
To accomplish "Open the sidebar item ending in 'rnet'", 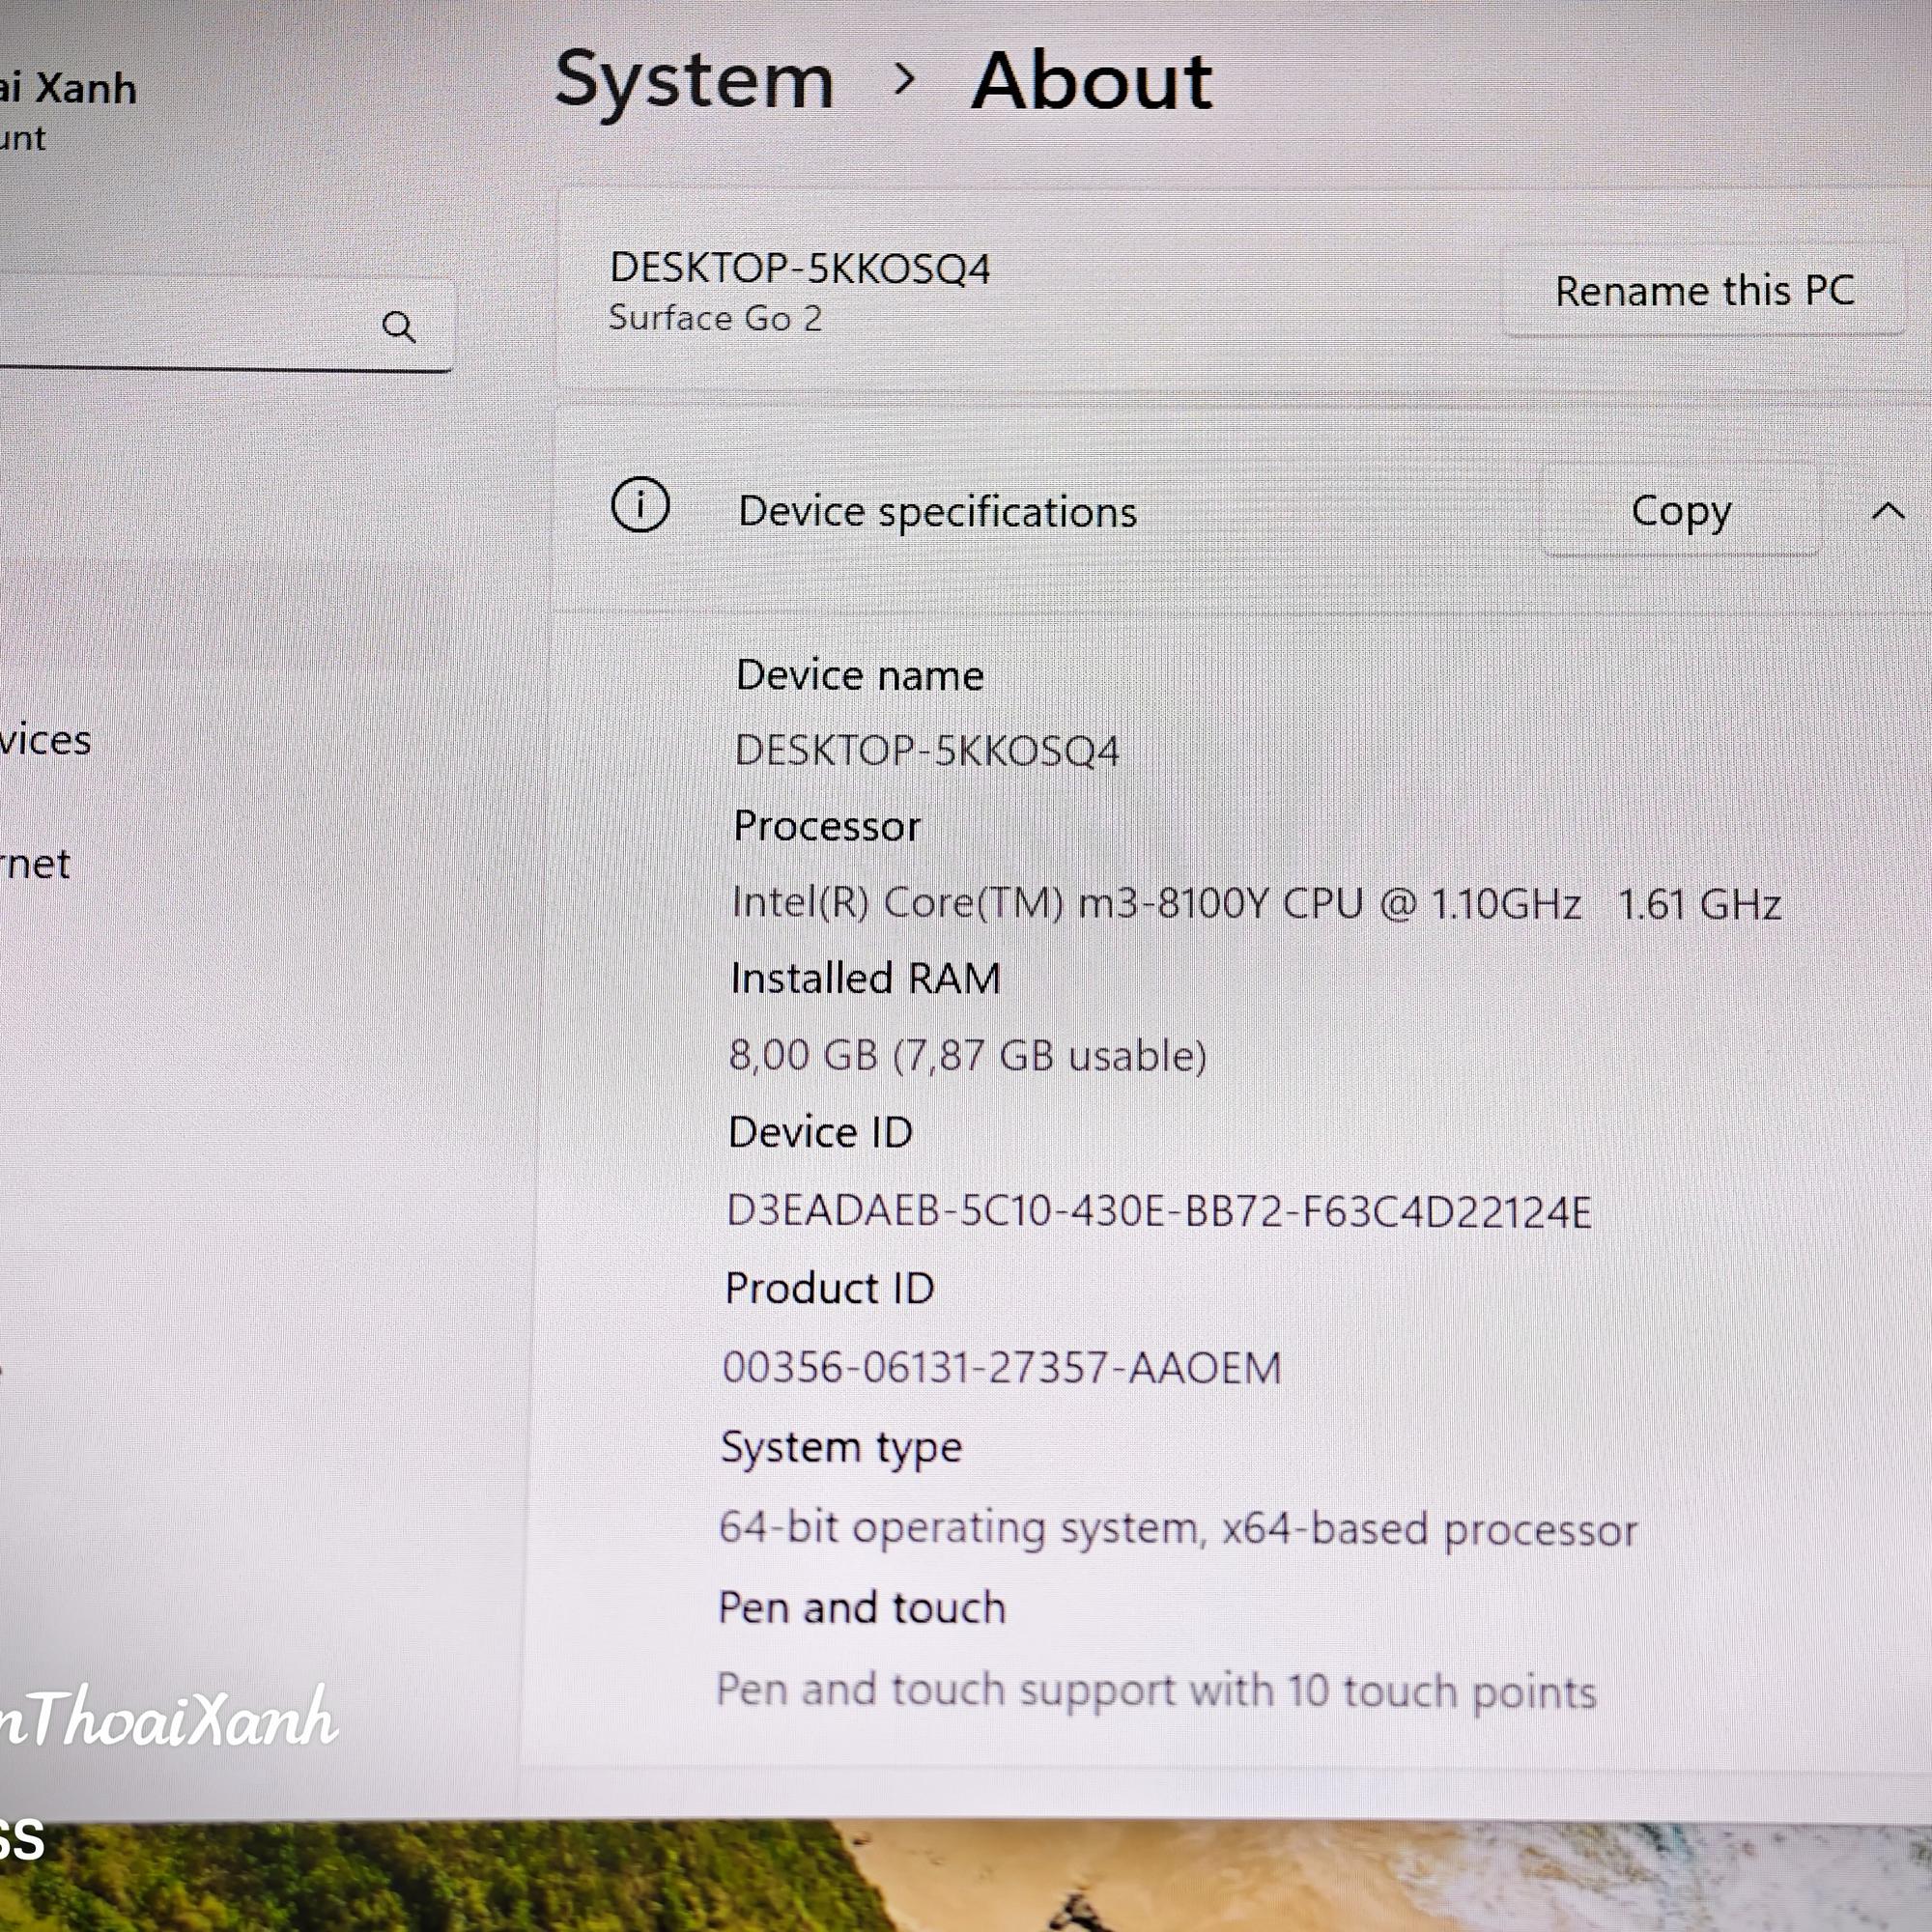I will pyautogui.click(x=35, y=863).
